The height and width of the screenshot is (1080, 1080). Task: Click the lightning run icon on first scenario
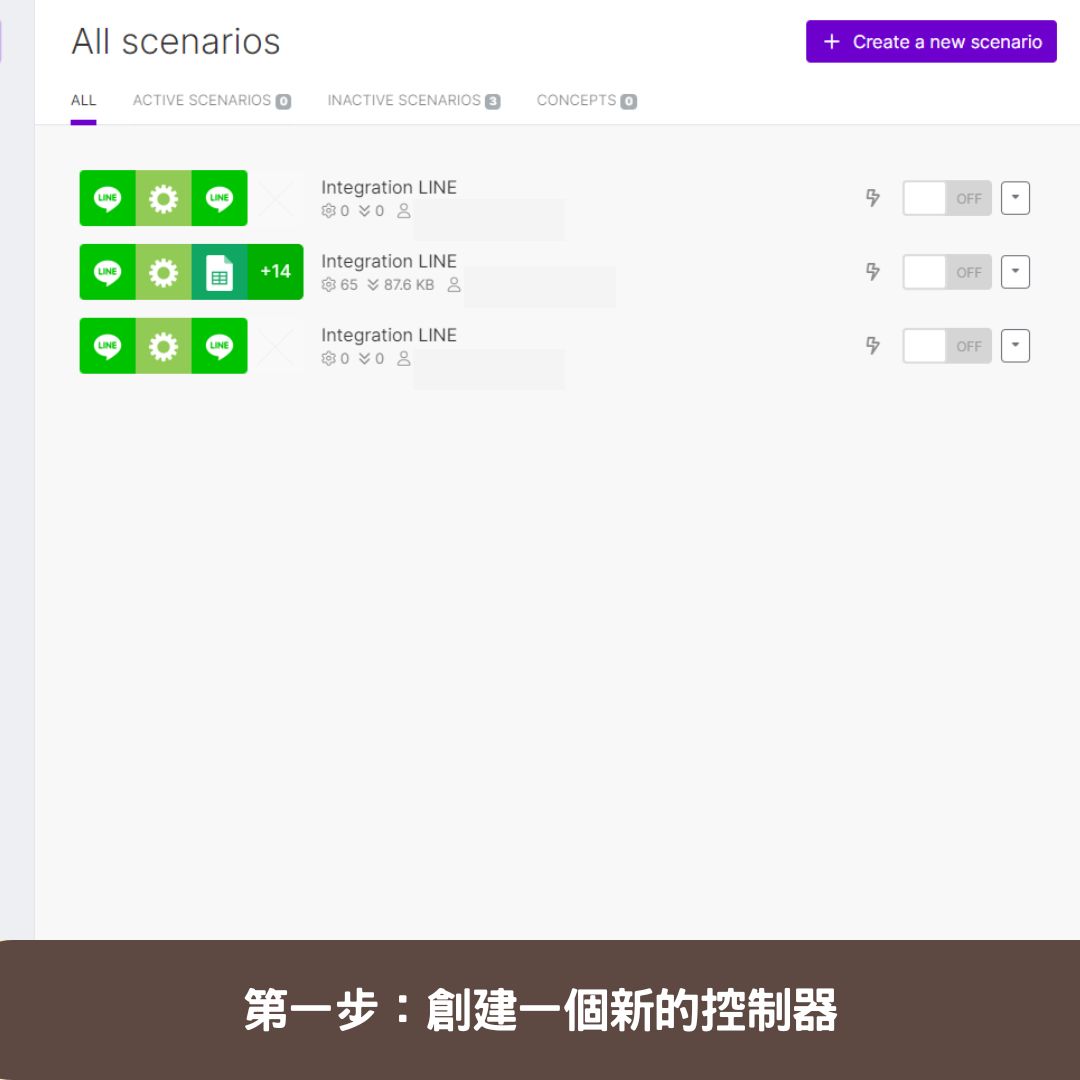pyautogui.click(x=873, y=198)
